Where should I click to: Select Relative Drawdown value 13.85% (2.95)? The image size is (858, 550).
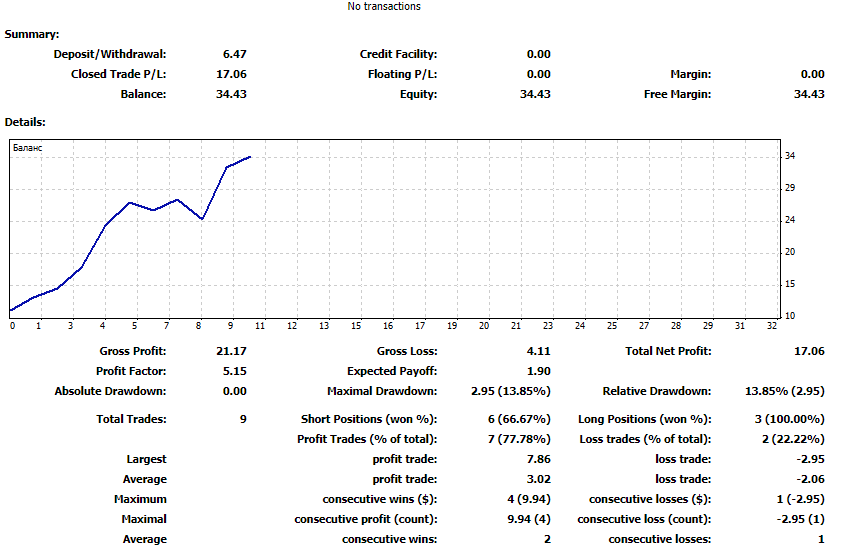point(785,391)
